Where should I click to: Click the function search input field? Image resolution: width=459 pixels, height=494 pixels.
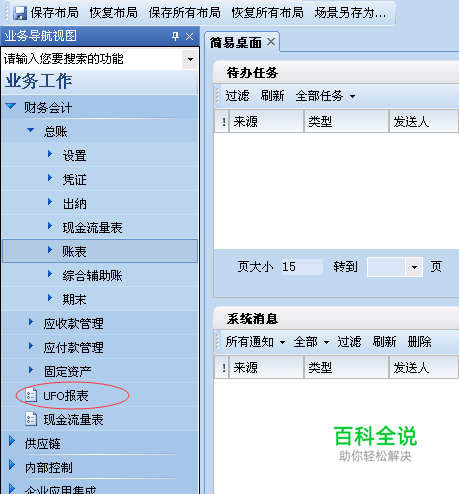click(92, 59)
